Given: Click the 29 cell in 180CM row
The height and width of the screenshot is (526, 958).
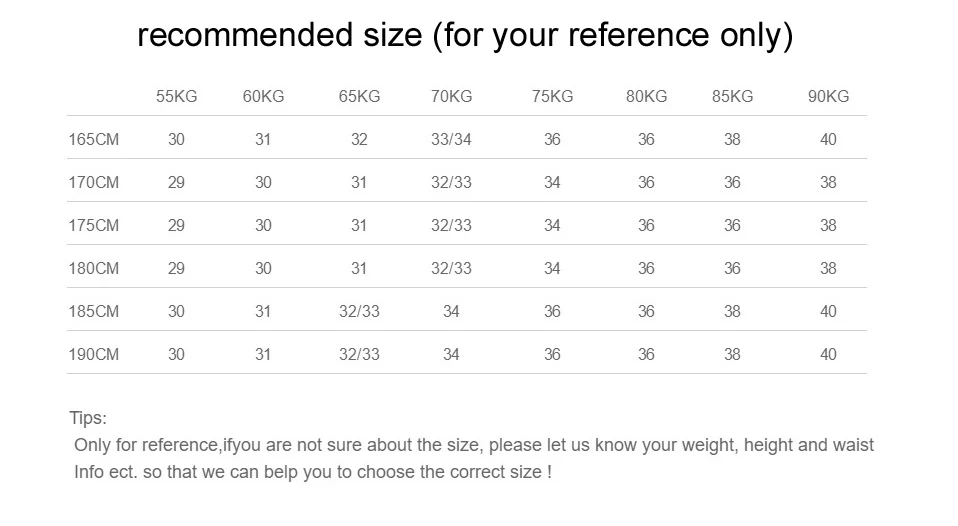Looking at the screenshot, I should click(x=176, y=269).
